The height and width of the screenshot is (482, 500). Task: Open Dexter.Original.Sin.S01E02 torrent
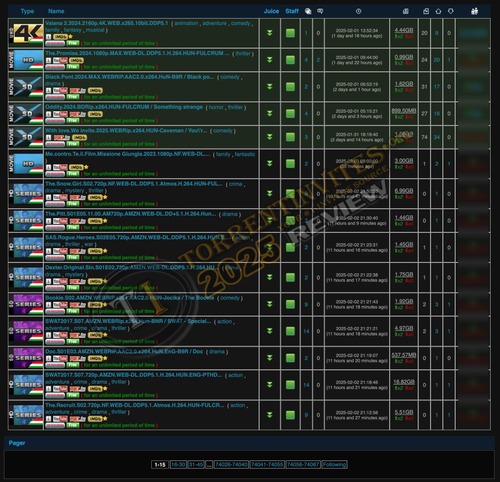132,268
